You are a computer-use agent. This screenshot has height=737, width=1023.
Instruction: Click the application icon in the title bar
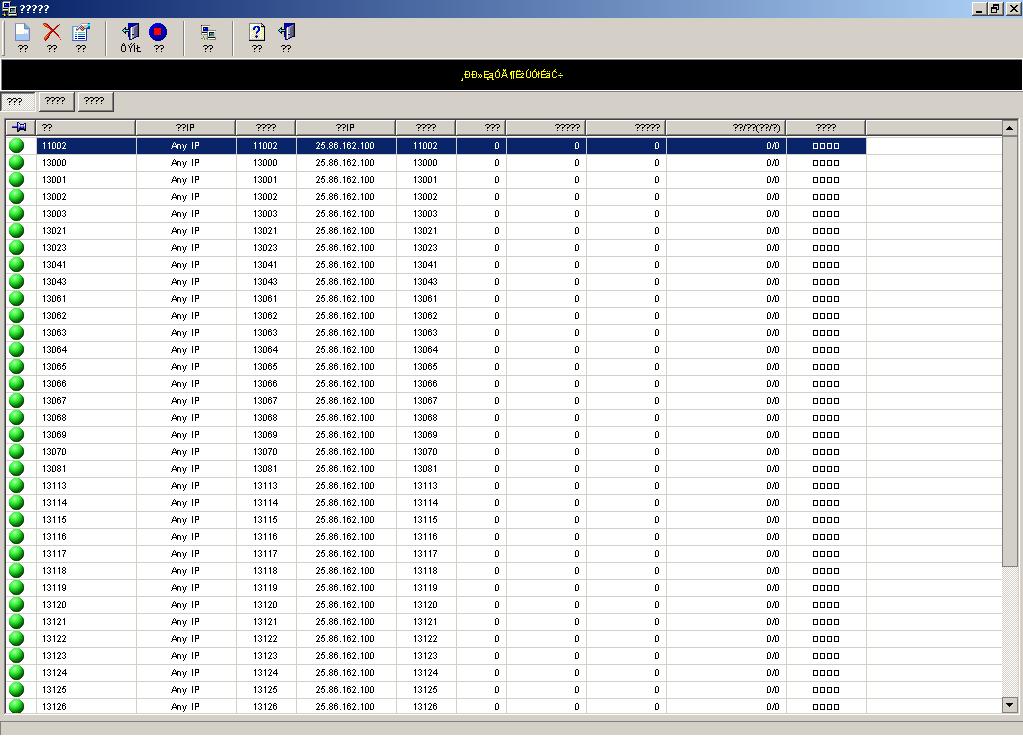click(x=9, y=8)
